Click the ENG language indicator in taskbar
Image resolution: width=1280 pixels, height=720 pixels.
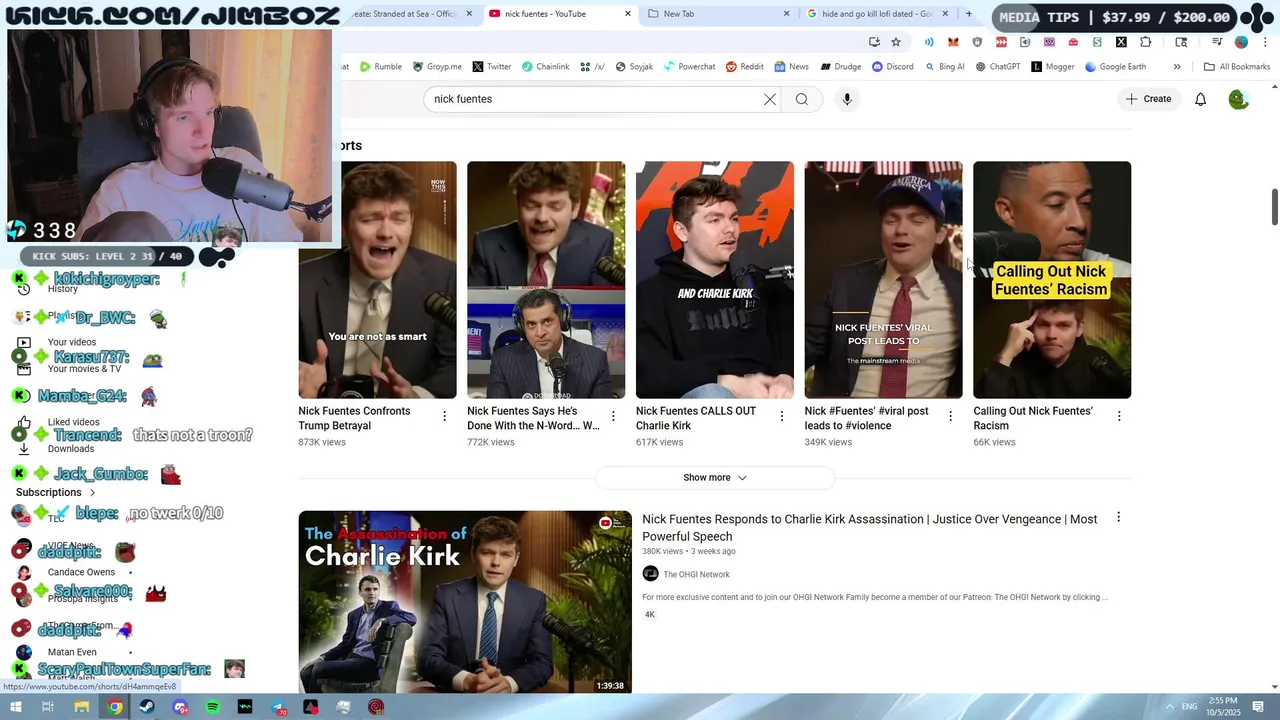pos(1189,707)
